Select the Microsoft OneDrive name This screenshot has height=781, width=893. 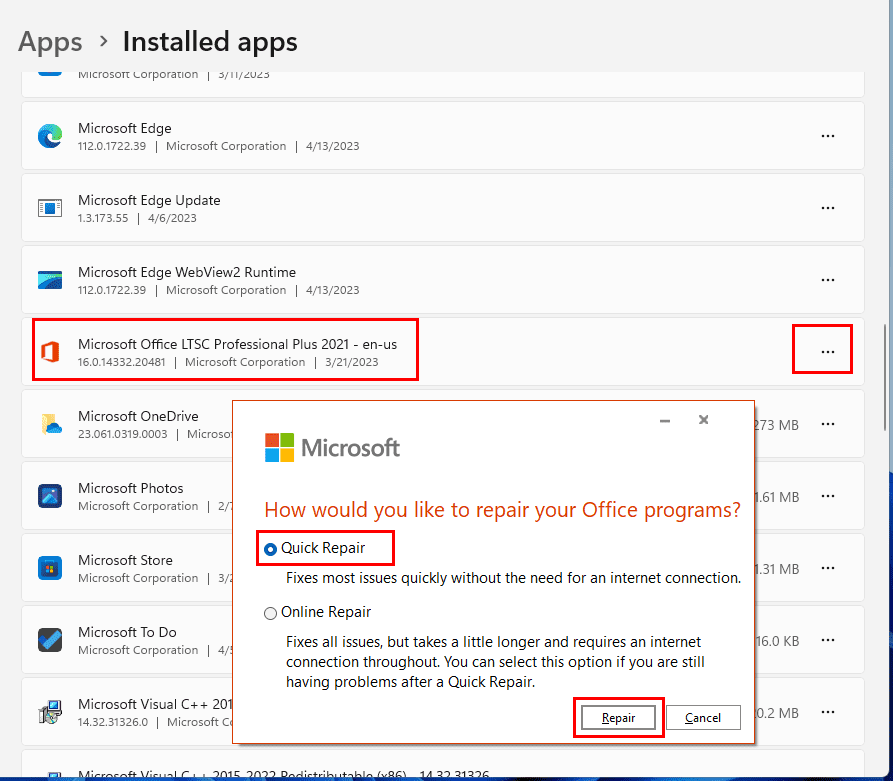pyautogui.click(x=138, y=416)
